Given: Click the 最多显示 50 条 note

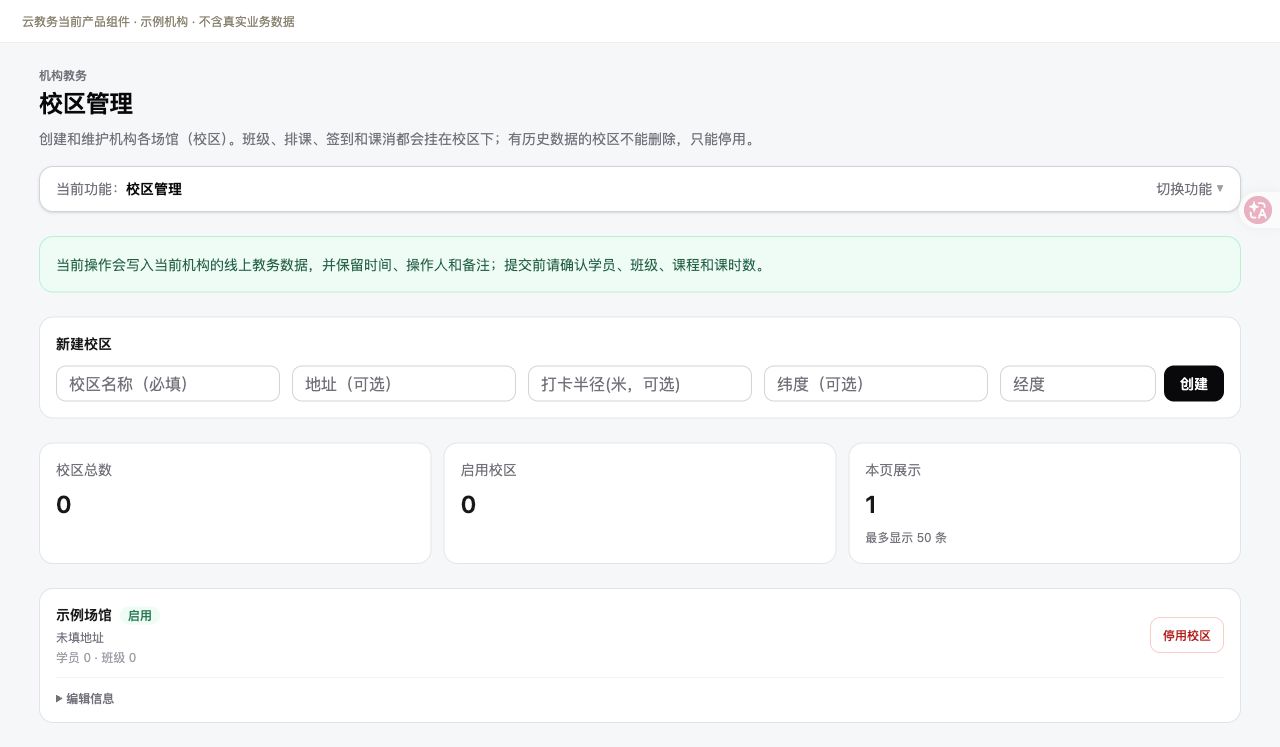Looking at the screenshot, I should click(906, 538).
